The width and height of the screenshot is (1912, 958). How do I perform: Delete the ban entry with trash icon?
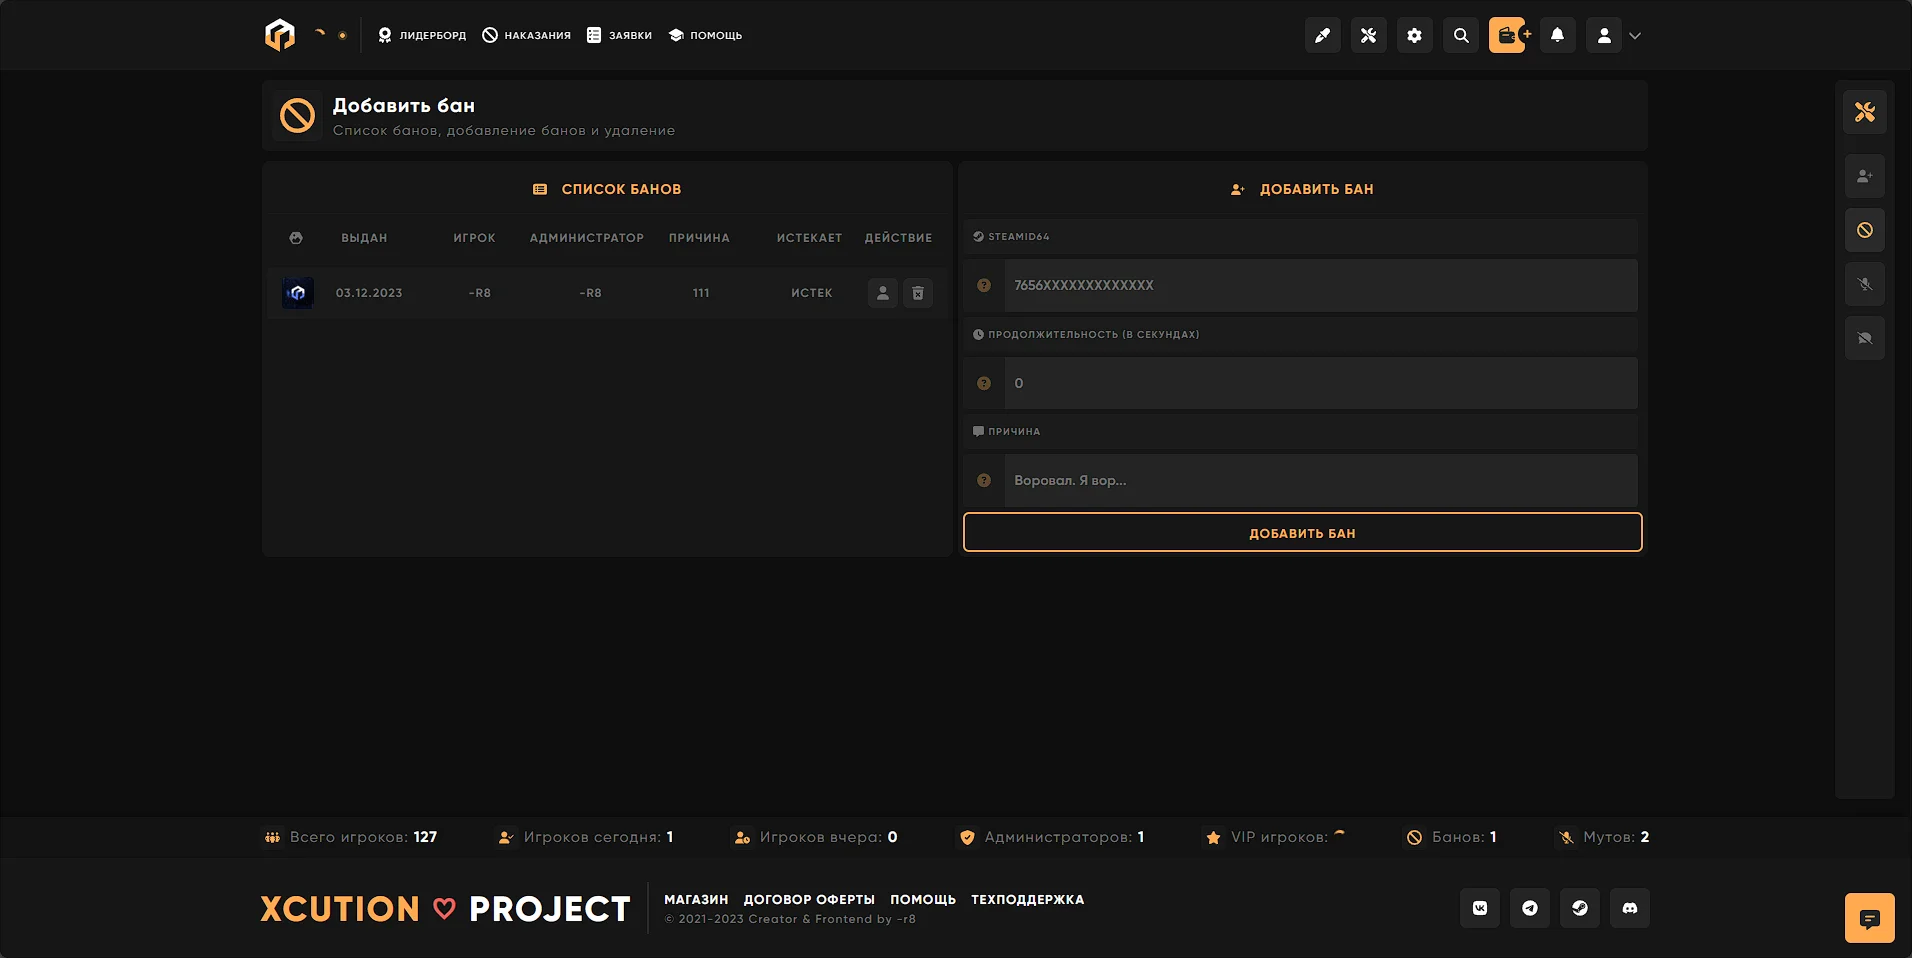tap(918, 293)
